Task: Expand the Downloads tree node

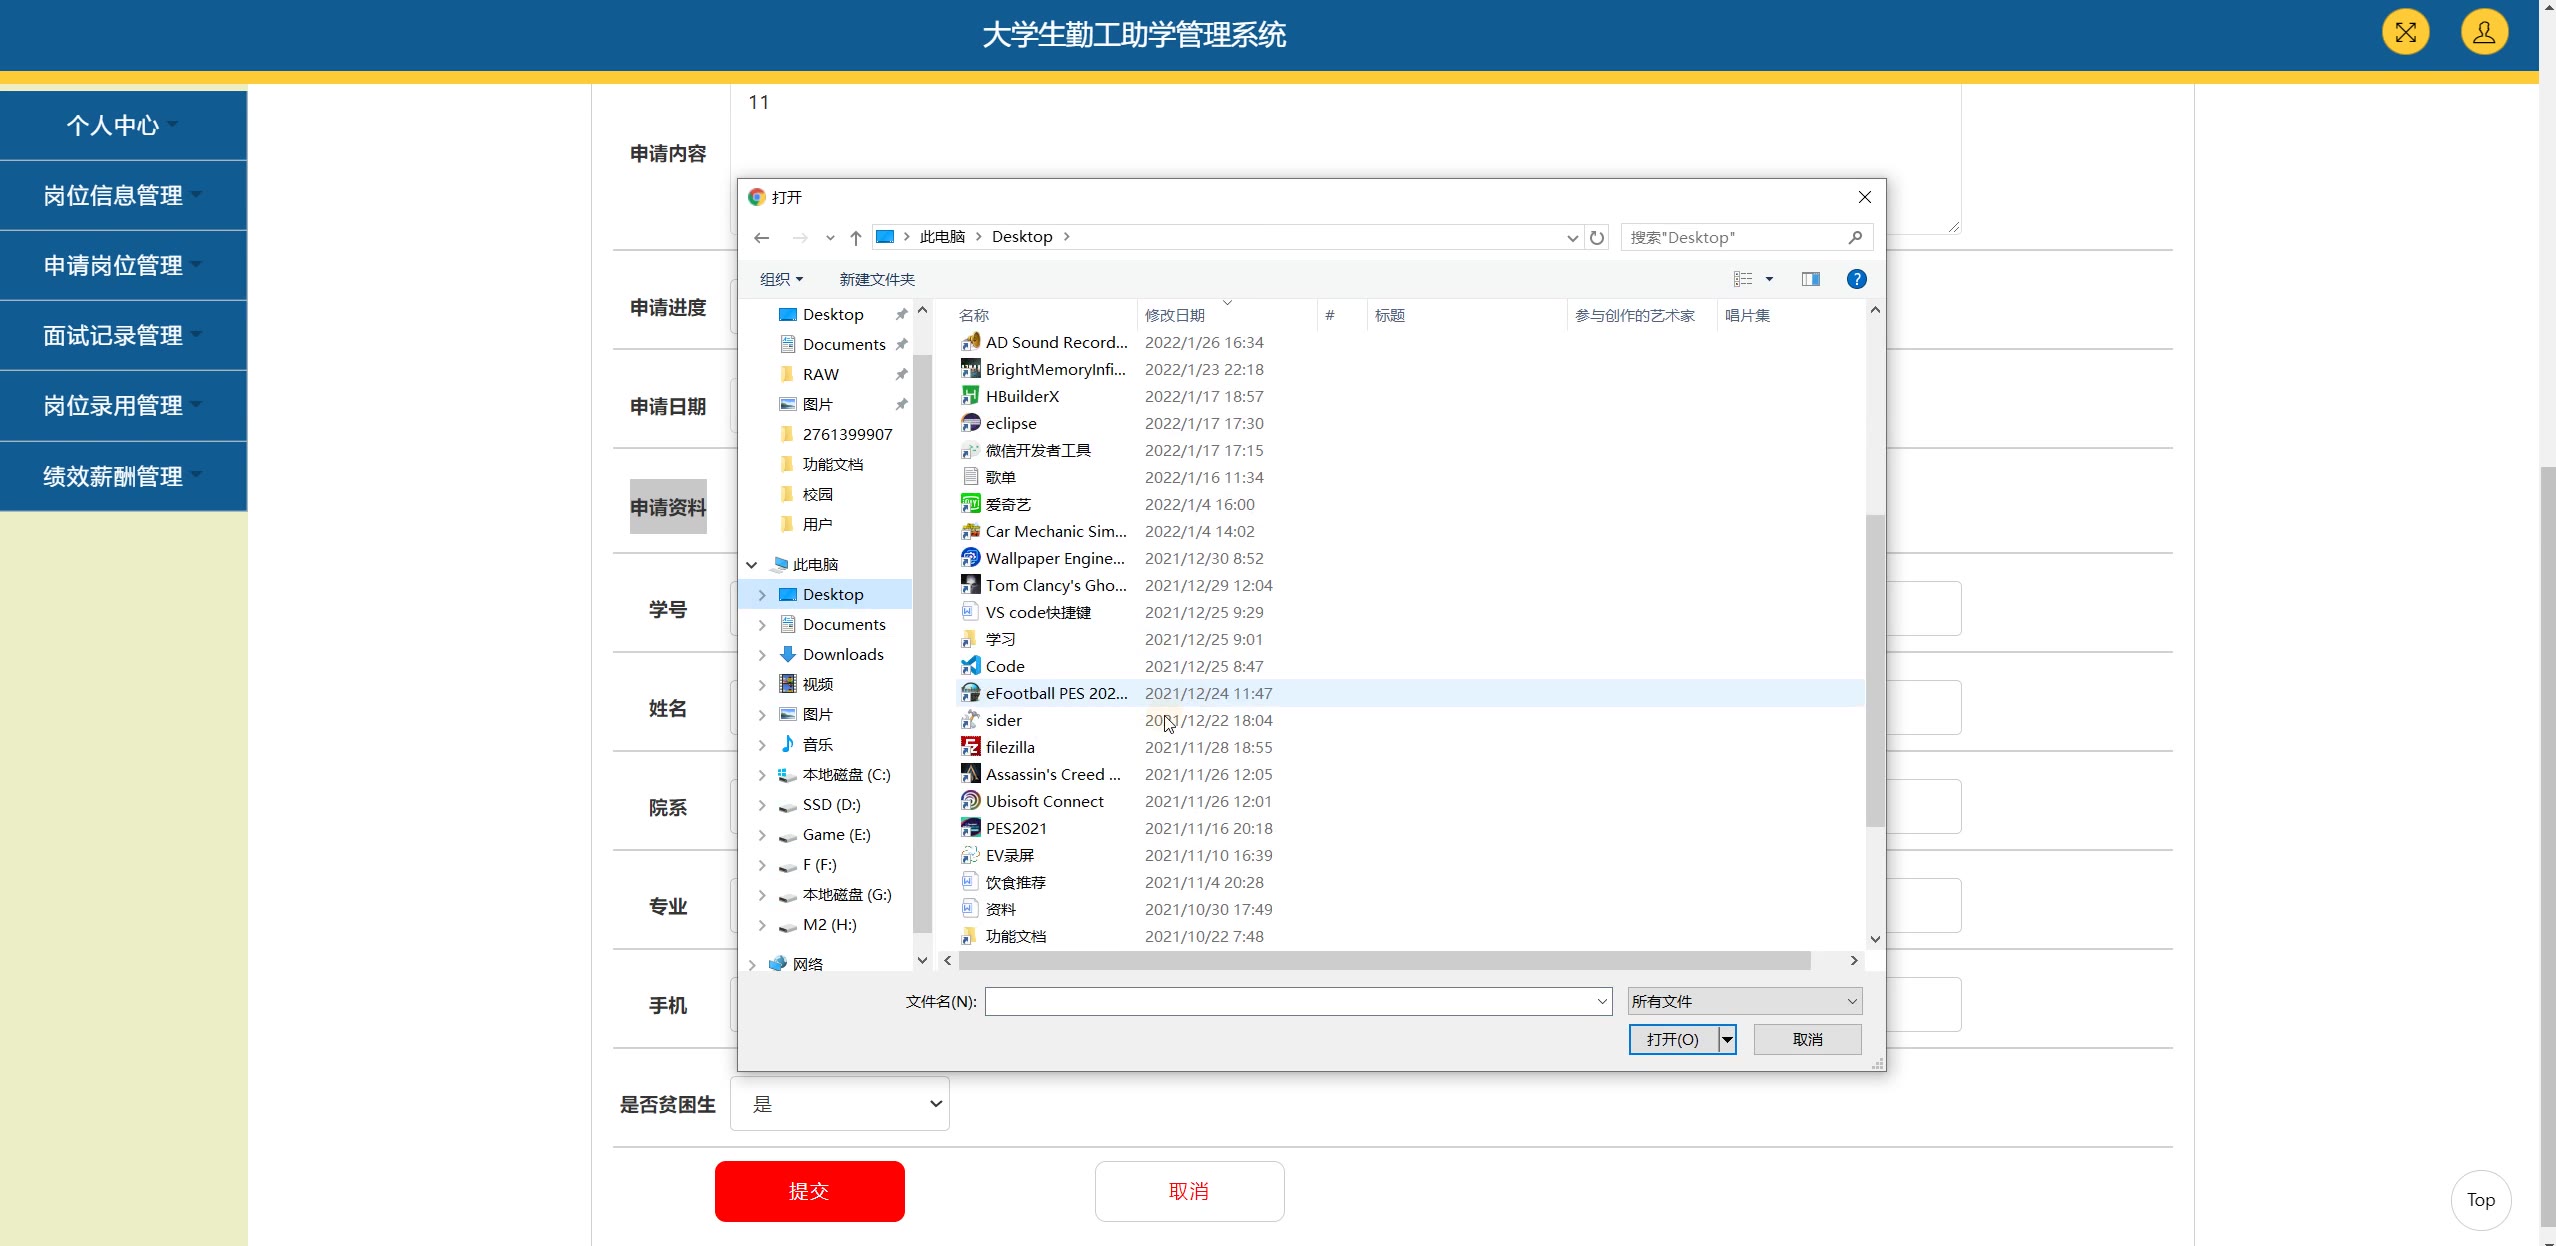Action: [762, 654]
